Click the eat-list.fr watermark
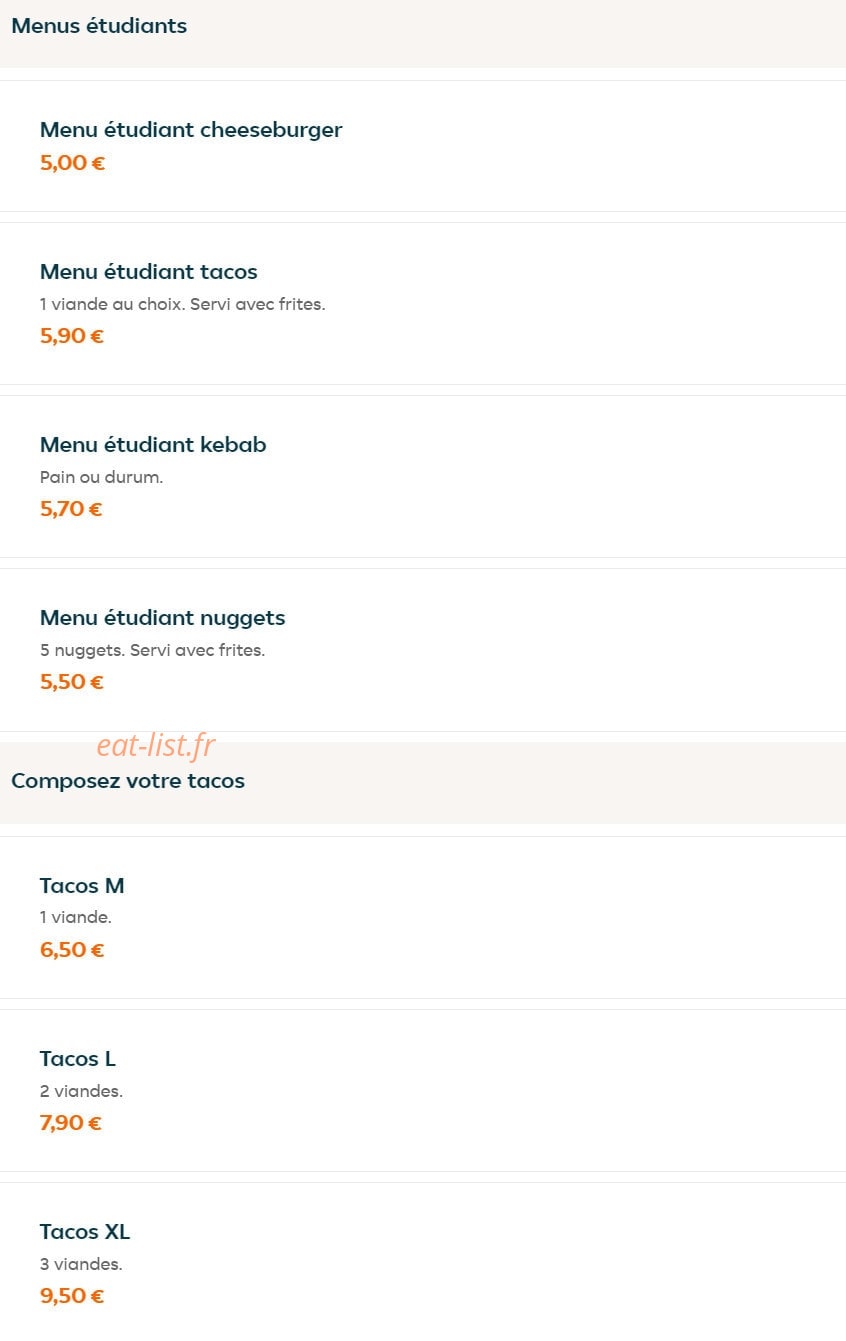This screenshot has width=846, height=1341. (156, 745)
